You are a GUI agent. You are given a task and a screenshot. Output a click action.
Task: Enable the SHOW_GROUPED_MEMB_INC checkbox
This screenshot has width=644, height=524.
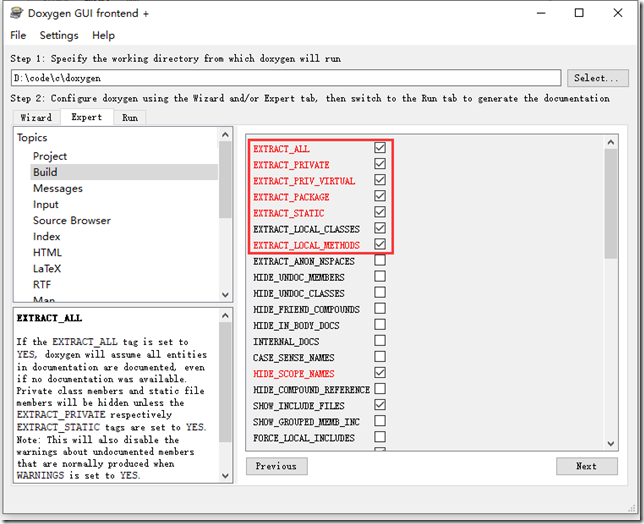pyautogui.click(x=380, y=421)
